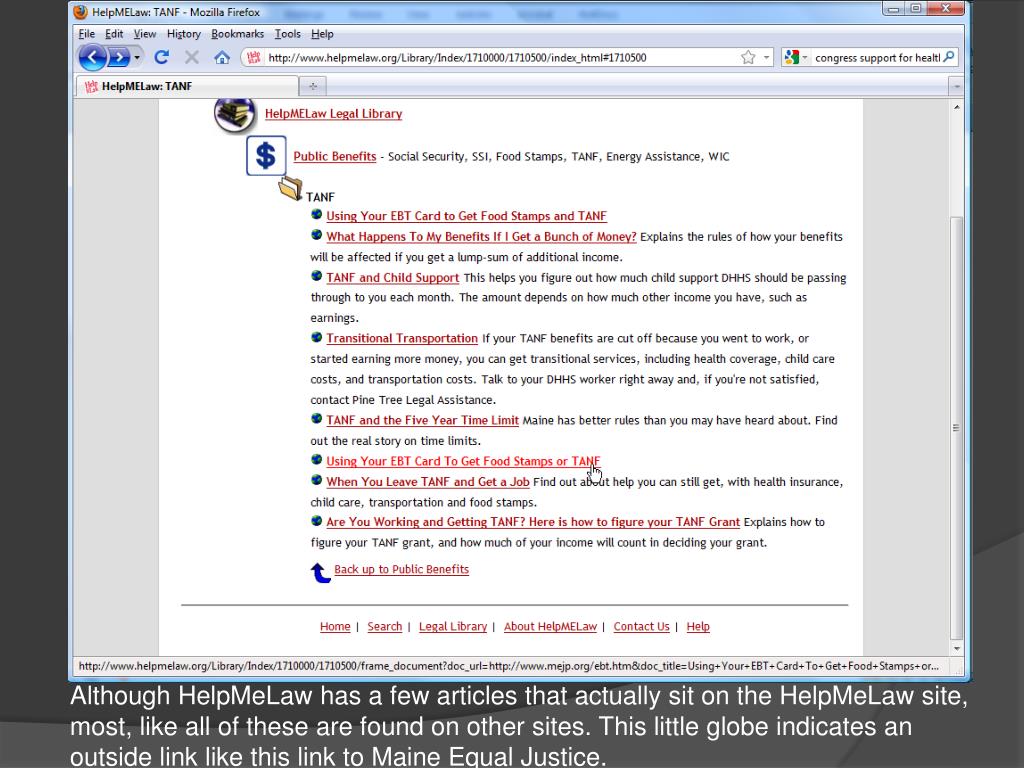Click globe icon beside Are You Working link
Image resolution: width=1024 pixels, height=768 pixels.
317,520
